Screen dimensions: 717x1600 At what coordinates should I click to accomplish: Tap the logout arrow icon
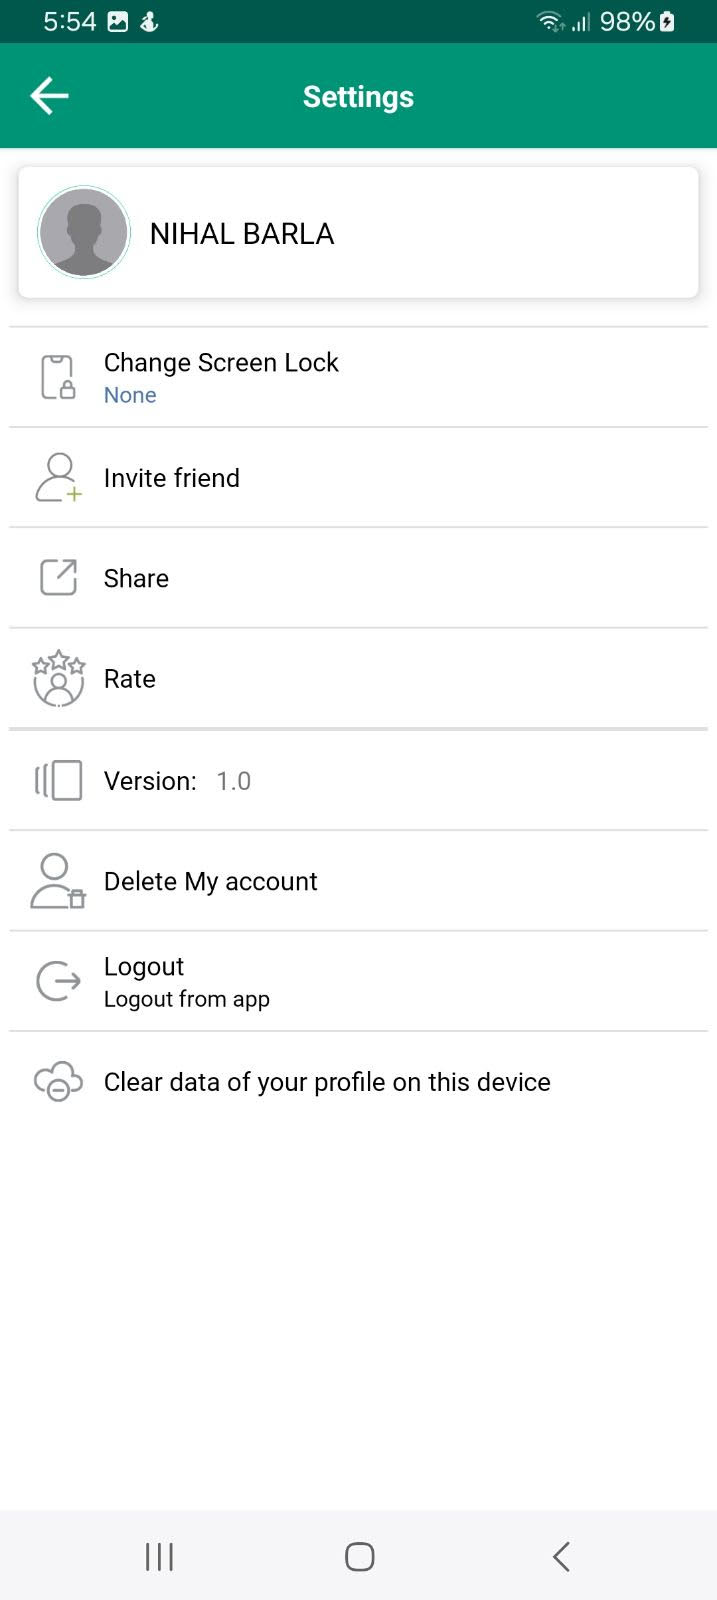click(x=58, y=981)
